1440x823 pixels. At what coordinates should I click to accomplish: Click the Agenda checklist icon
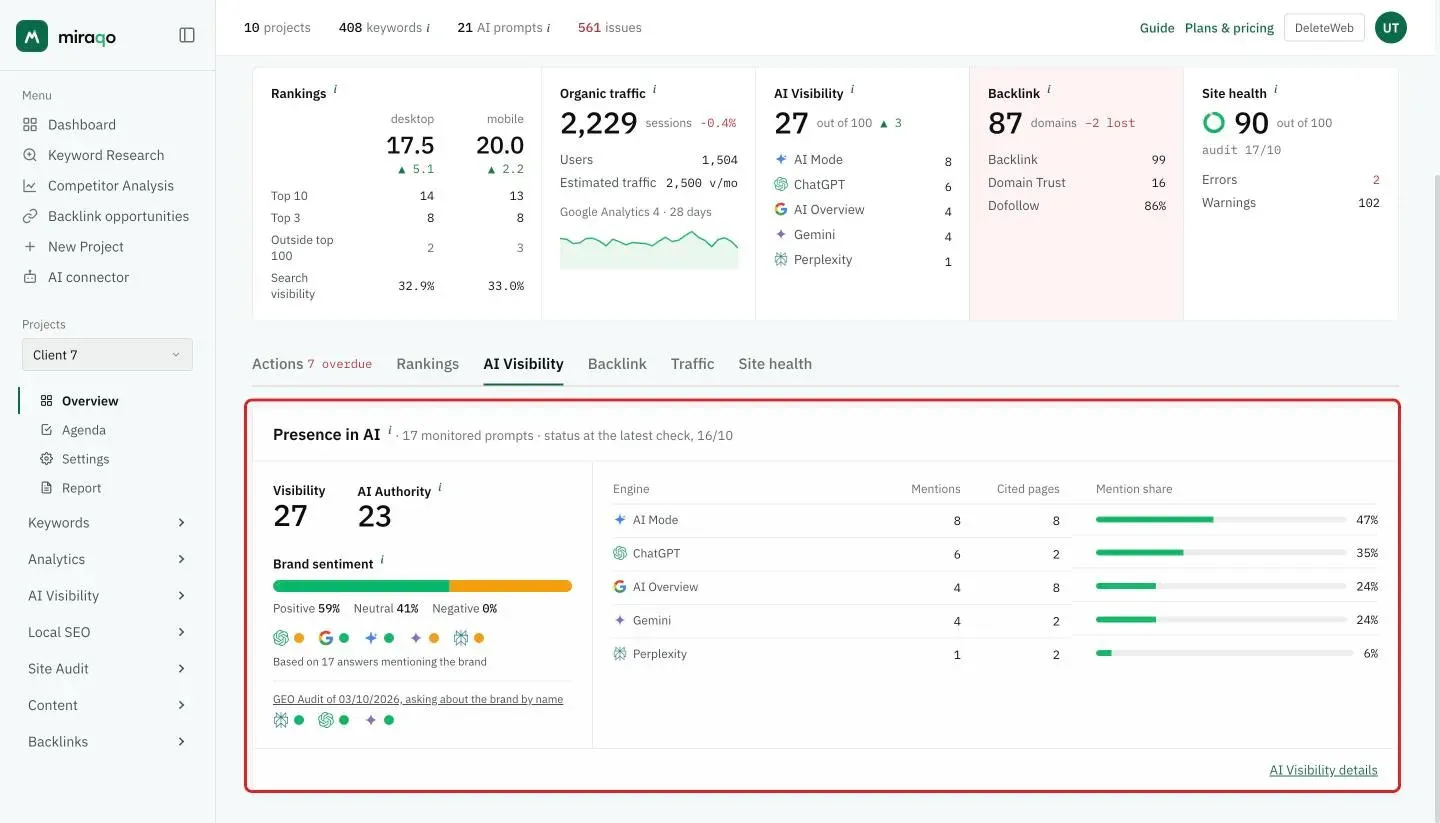(x=46, y=430)
